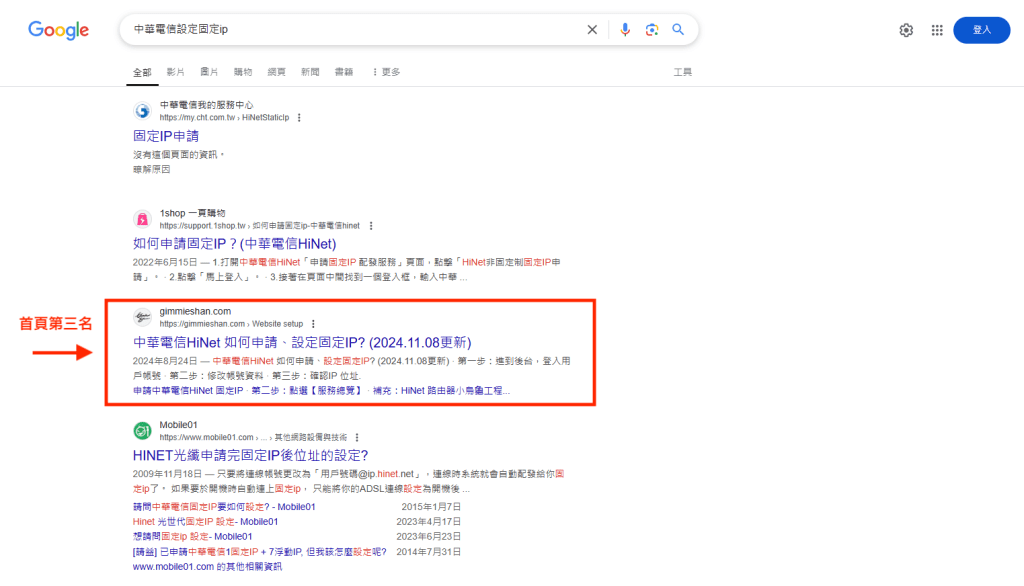Open Google Lens image search icon
Viewport: 1024px width, 586px height.
point(652,29)
